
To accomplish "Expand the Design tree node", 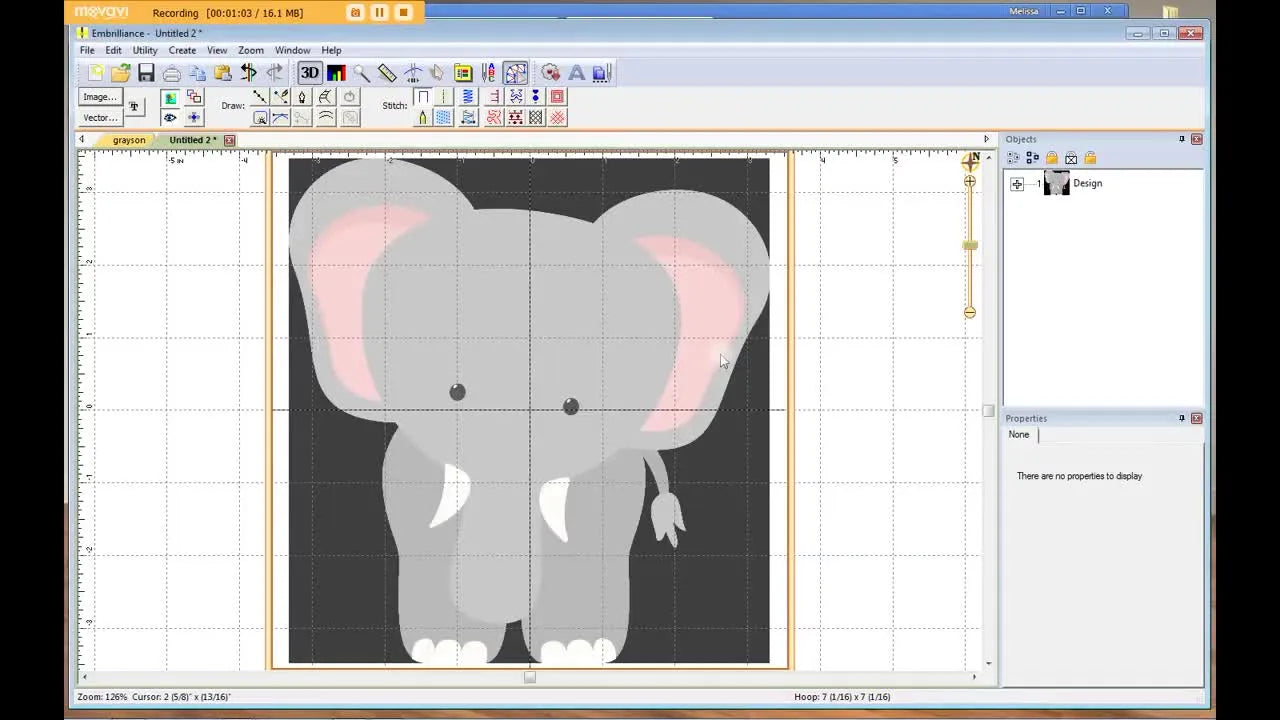I will [1017, 184].
